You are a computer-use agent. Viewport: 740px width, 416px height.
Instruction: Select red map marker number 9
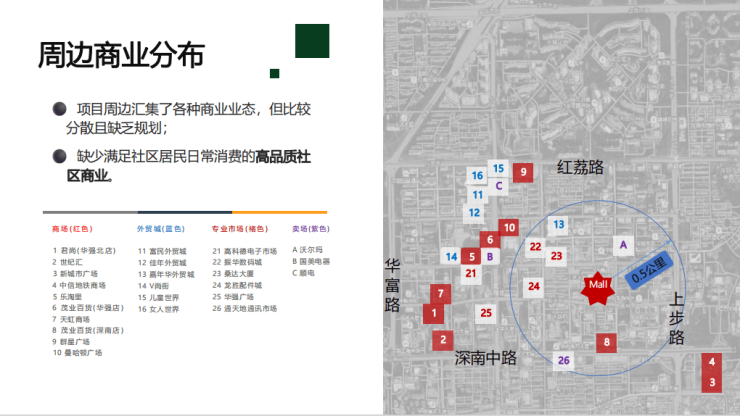tap(522, 172)
